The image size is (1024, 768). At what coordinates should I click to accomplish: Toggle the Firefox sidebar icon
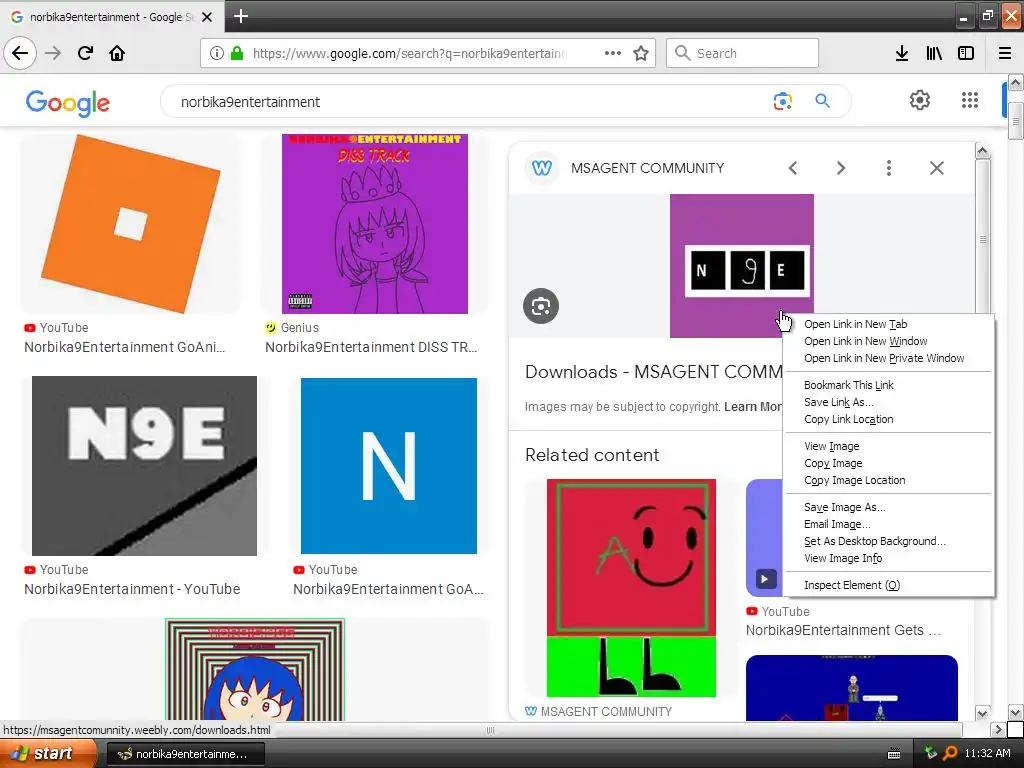966,53
